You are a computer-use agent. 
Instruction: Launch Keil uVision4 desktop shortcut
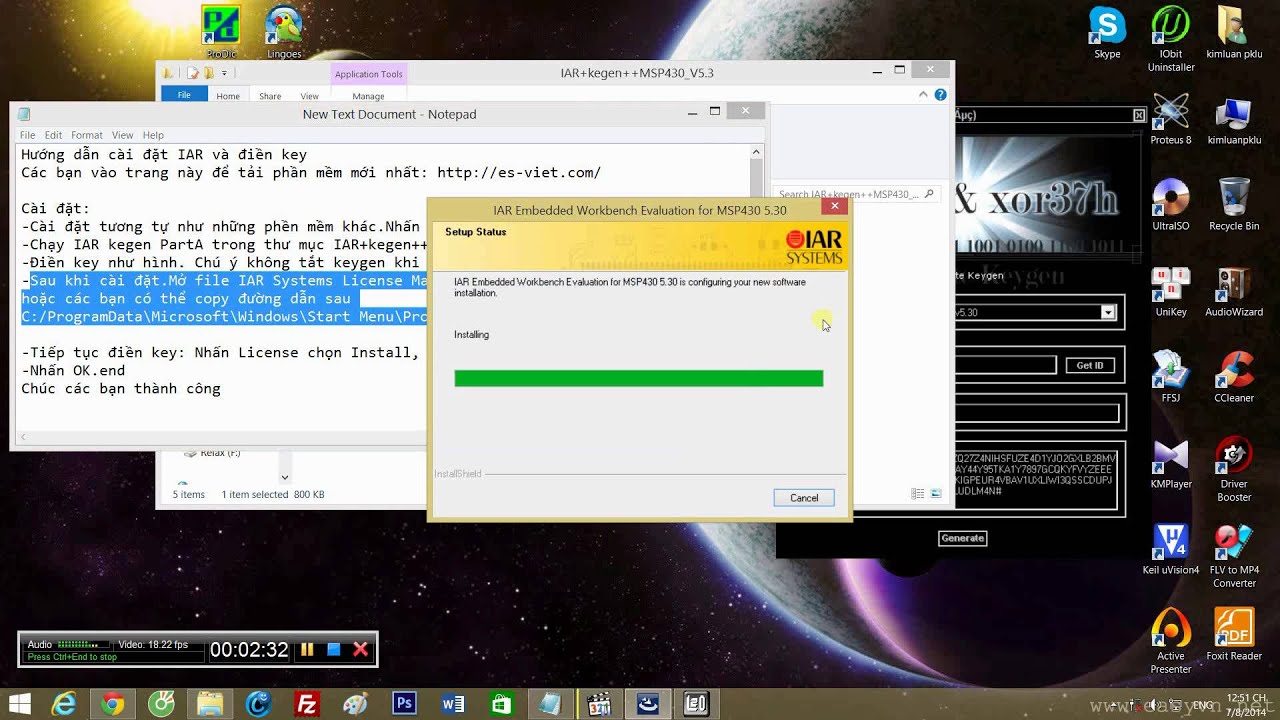pyautogui.click(x=1171, y=548)
